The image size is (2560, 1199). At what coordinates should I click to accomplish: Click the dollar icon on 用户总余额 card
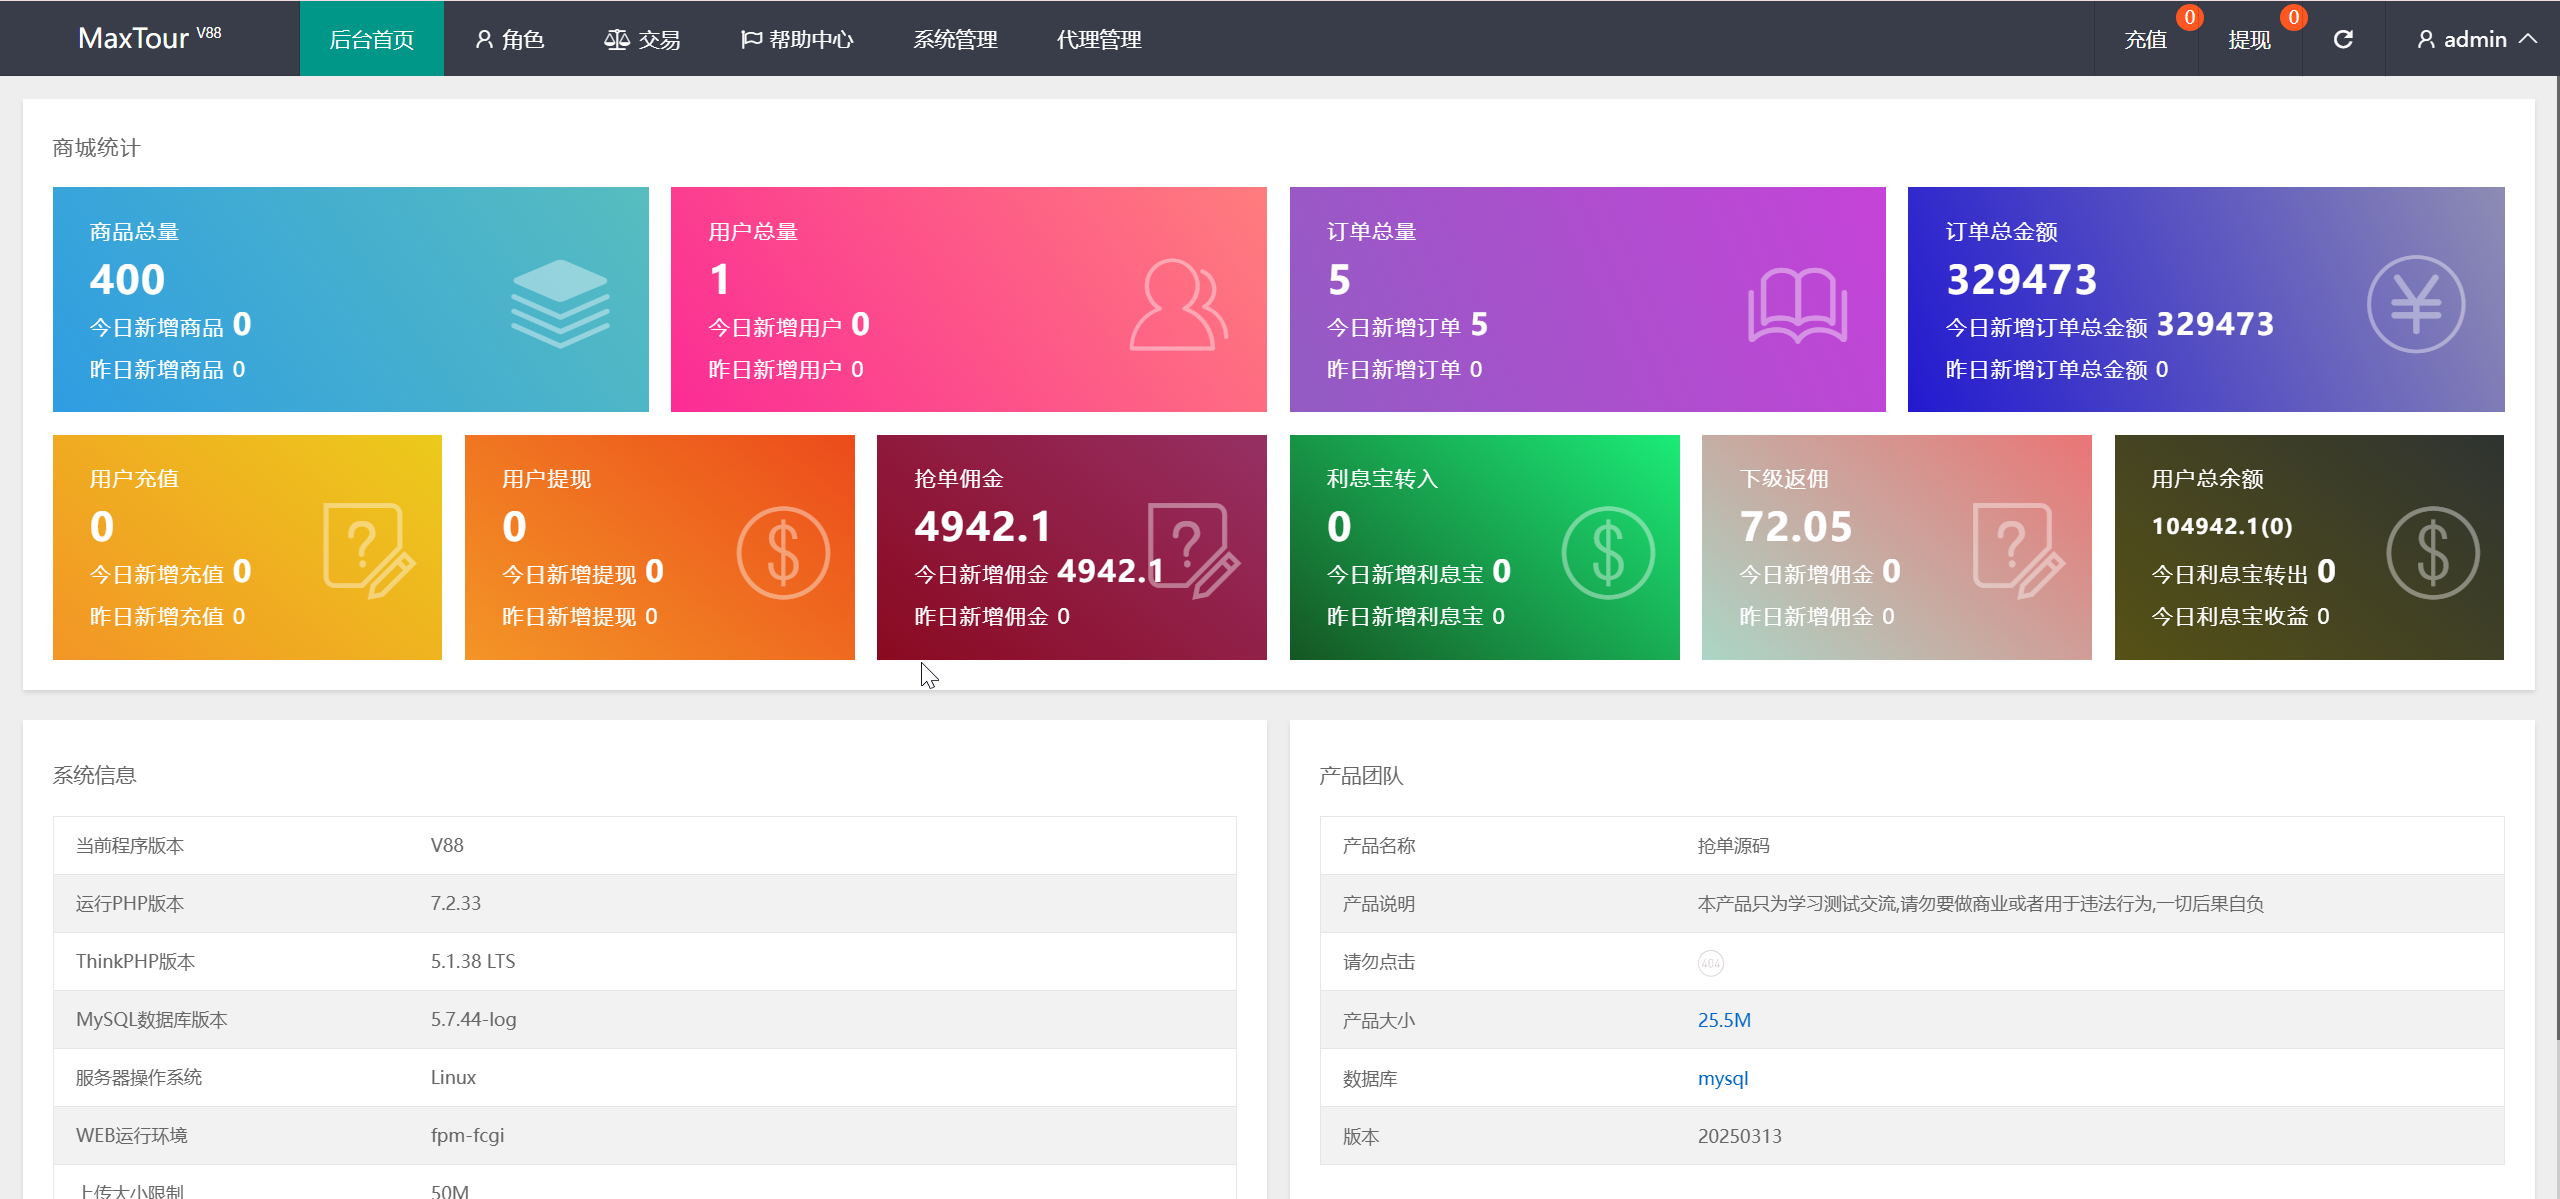[x=2432, y=552]
